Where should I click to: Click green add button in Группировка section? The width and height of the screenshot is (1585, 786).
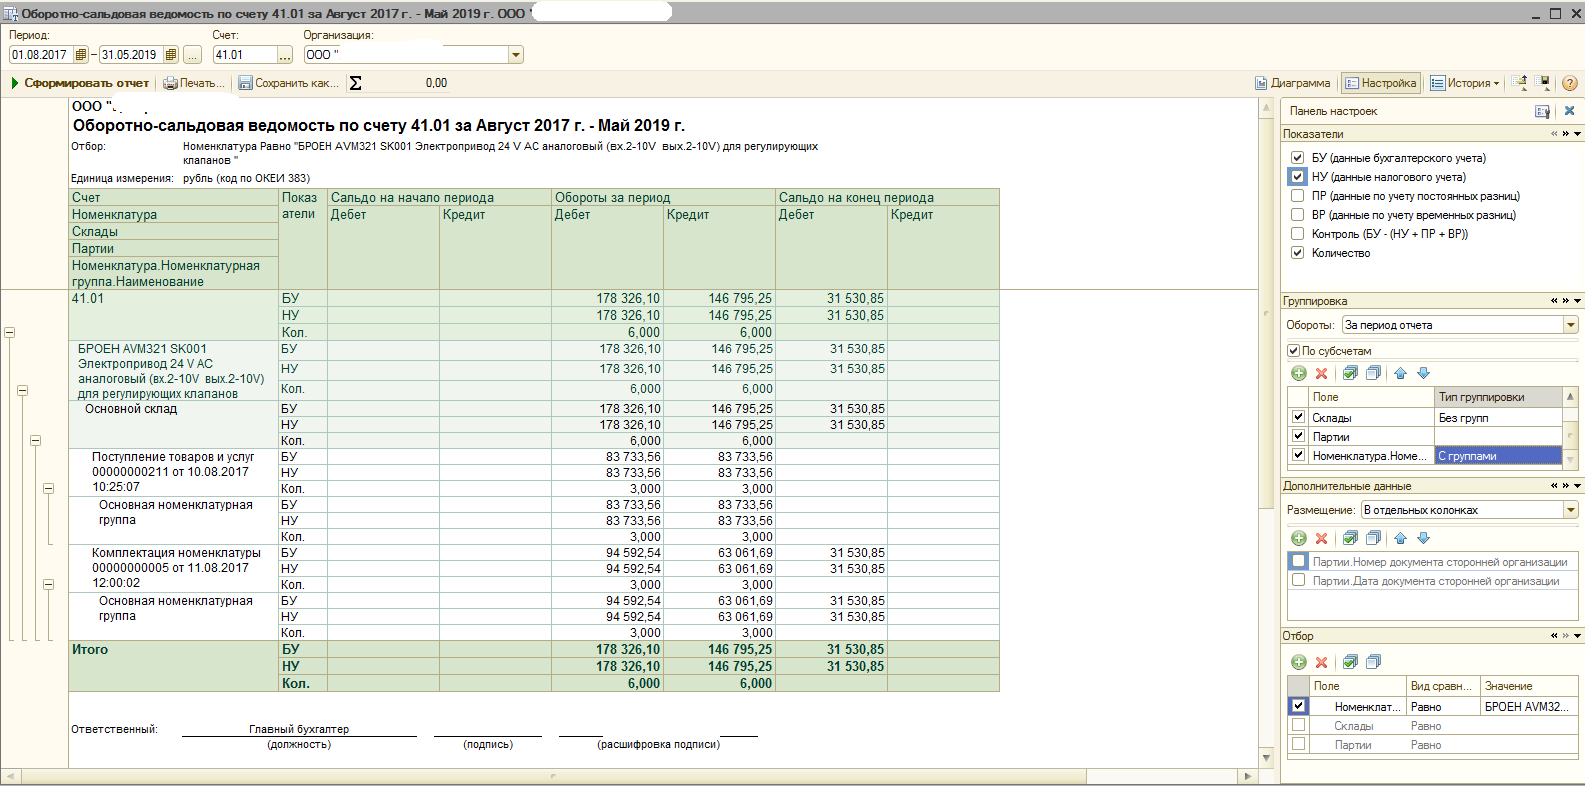1298,373
